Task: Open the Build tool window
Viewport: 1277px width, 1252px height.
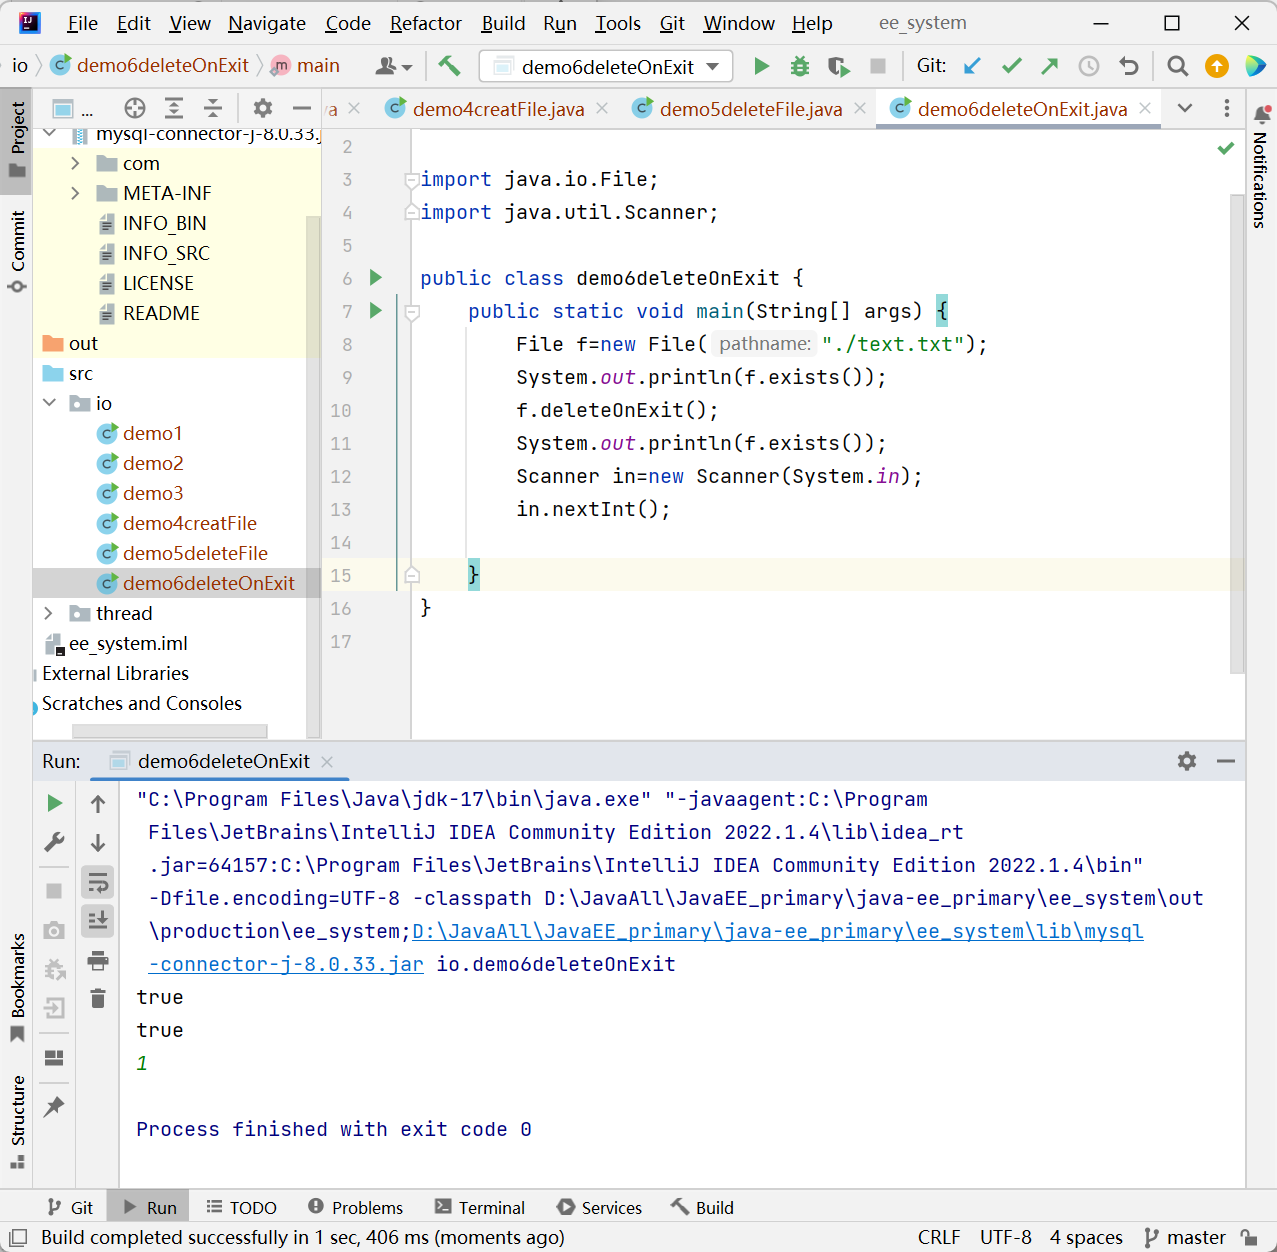Action: click(x=702, y=1208)
